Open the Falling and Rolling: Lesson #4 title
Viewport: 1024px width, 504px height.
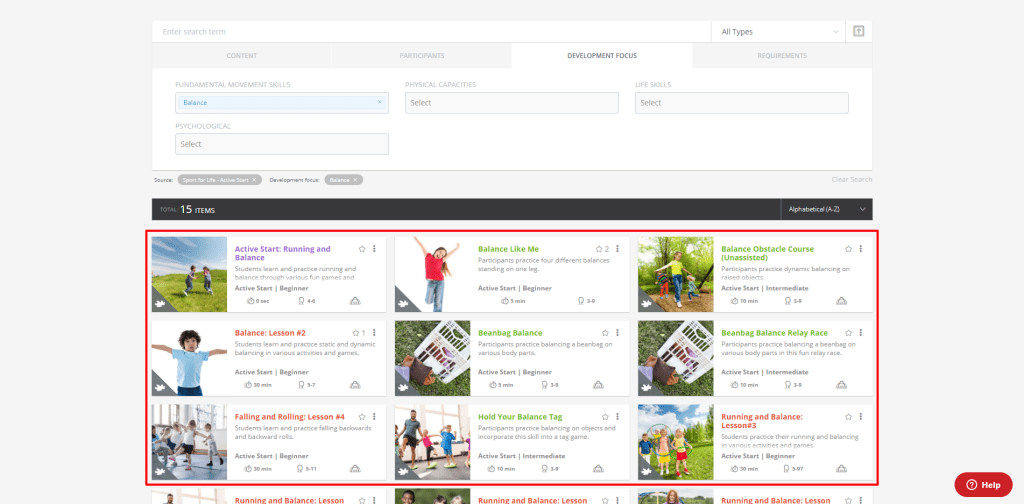click(x=289, y=417)
